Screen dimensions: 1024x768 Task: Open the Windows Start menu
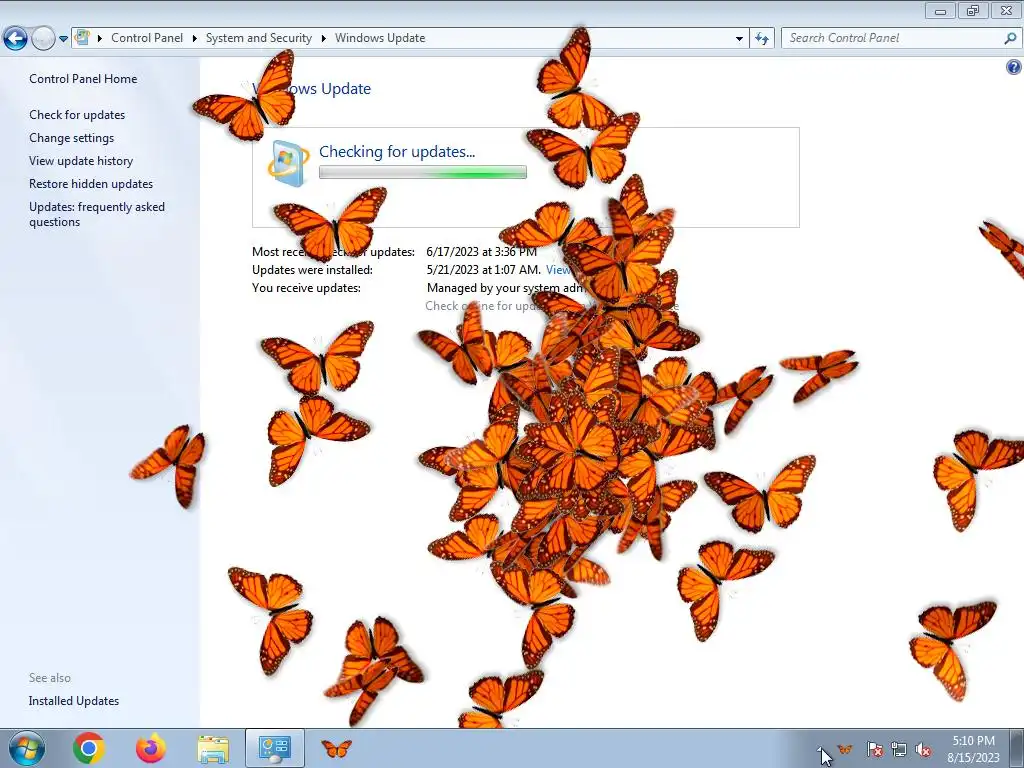coord(26,748)
